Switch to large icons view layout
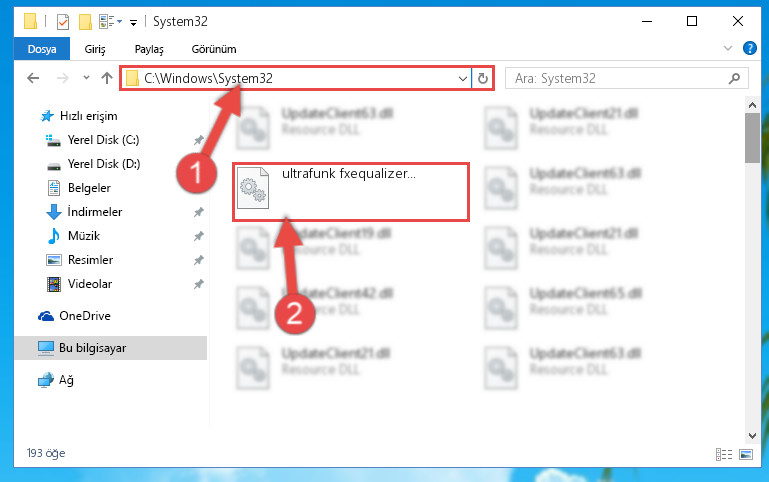This screenshot has width=769, height=482. [746, 455]
